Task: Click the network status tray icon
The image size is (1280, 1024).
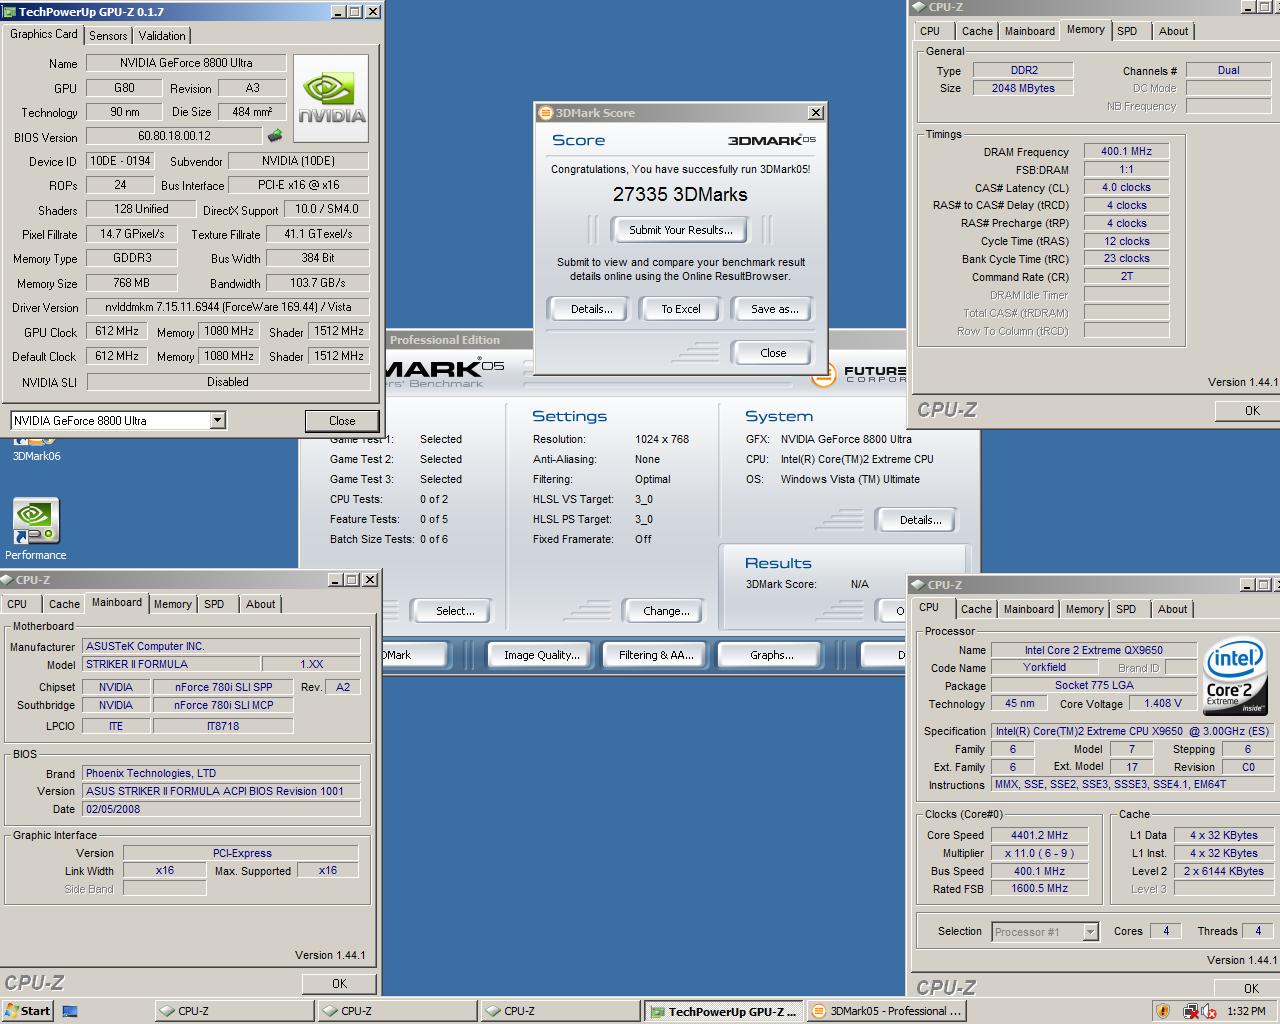Action: 1191,1011
